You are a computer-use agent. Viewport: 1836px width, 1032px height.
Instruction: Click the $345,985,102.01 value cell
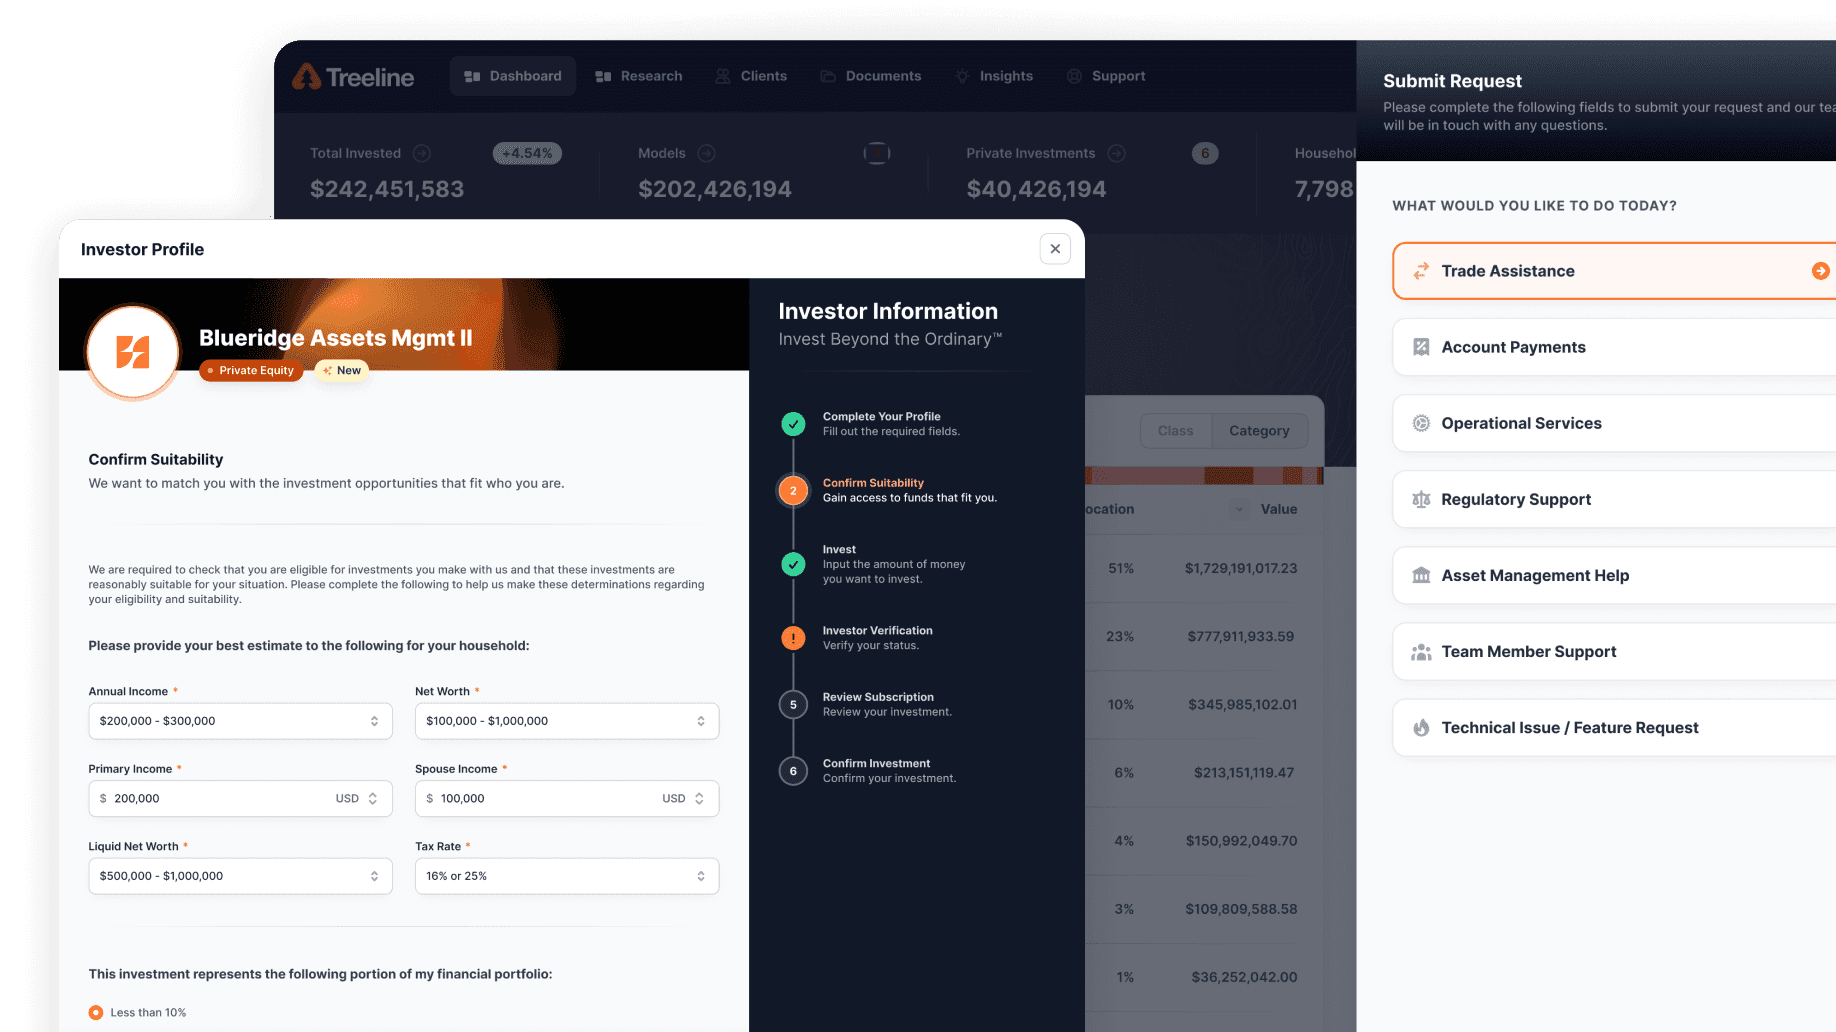(1243, 704)
